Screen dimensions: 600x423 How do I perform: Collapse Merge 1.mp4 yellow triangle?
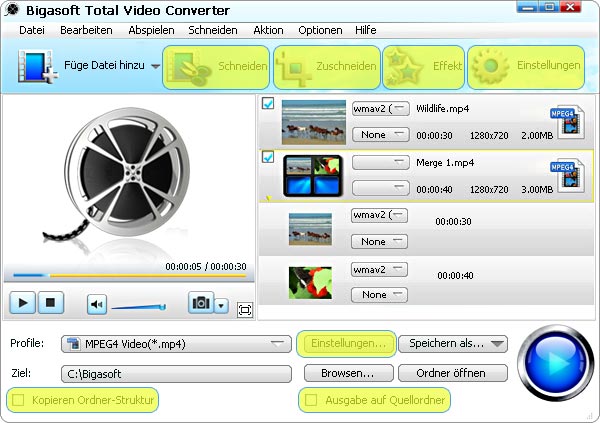coord(268,198)
